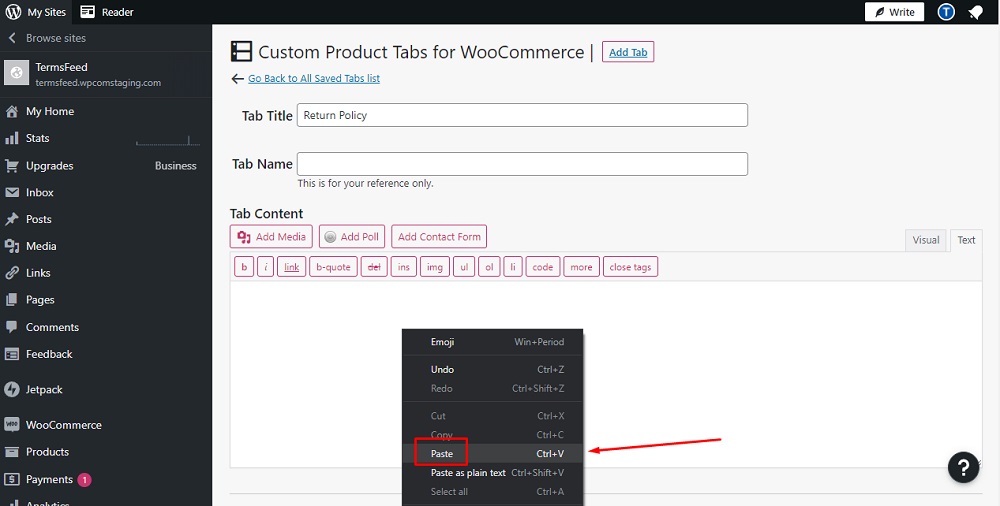Click the Business plan label
This screenshot has height=506, width=1000.
pos(175,166)
